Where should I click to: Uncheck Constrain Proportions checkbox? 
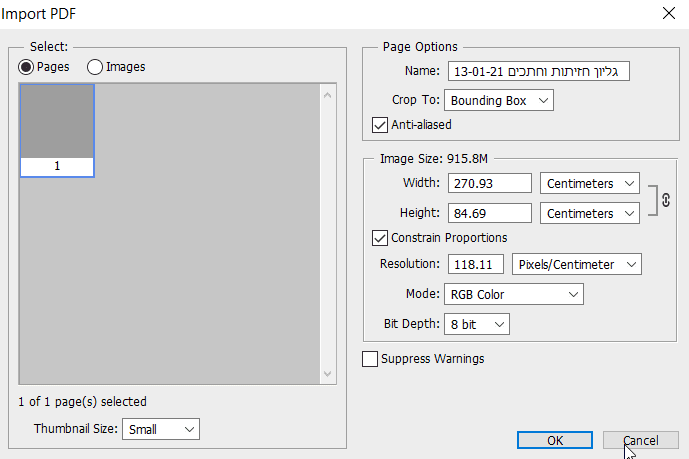[380, 238]
